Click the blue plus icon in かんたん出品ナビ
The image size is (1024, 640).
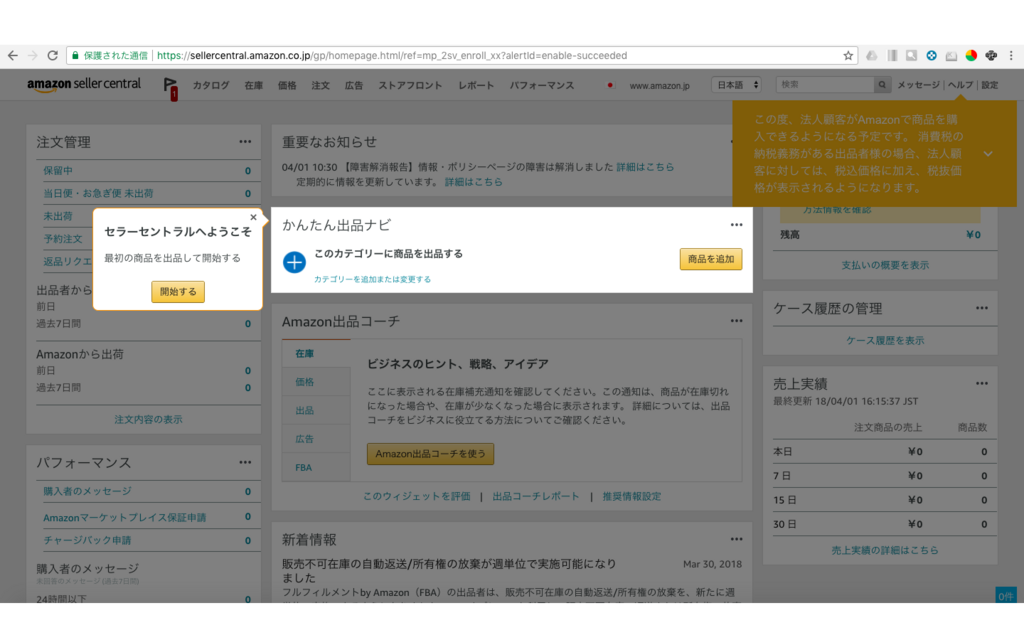[294, 262]
